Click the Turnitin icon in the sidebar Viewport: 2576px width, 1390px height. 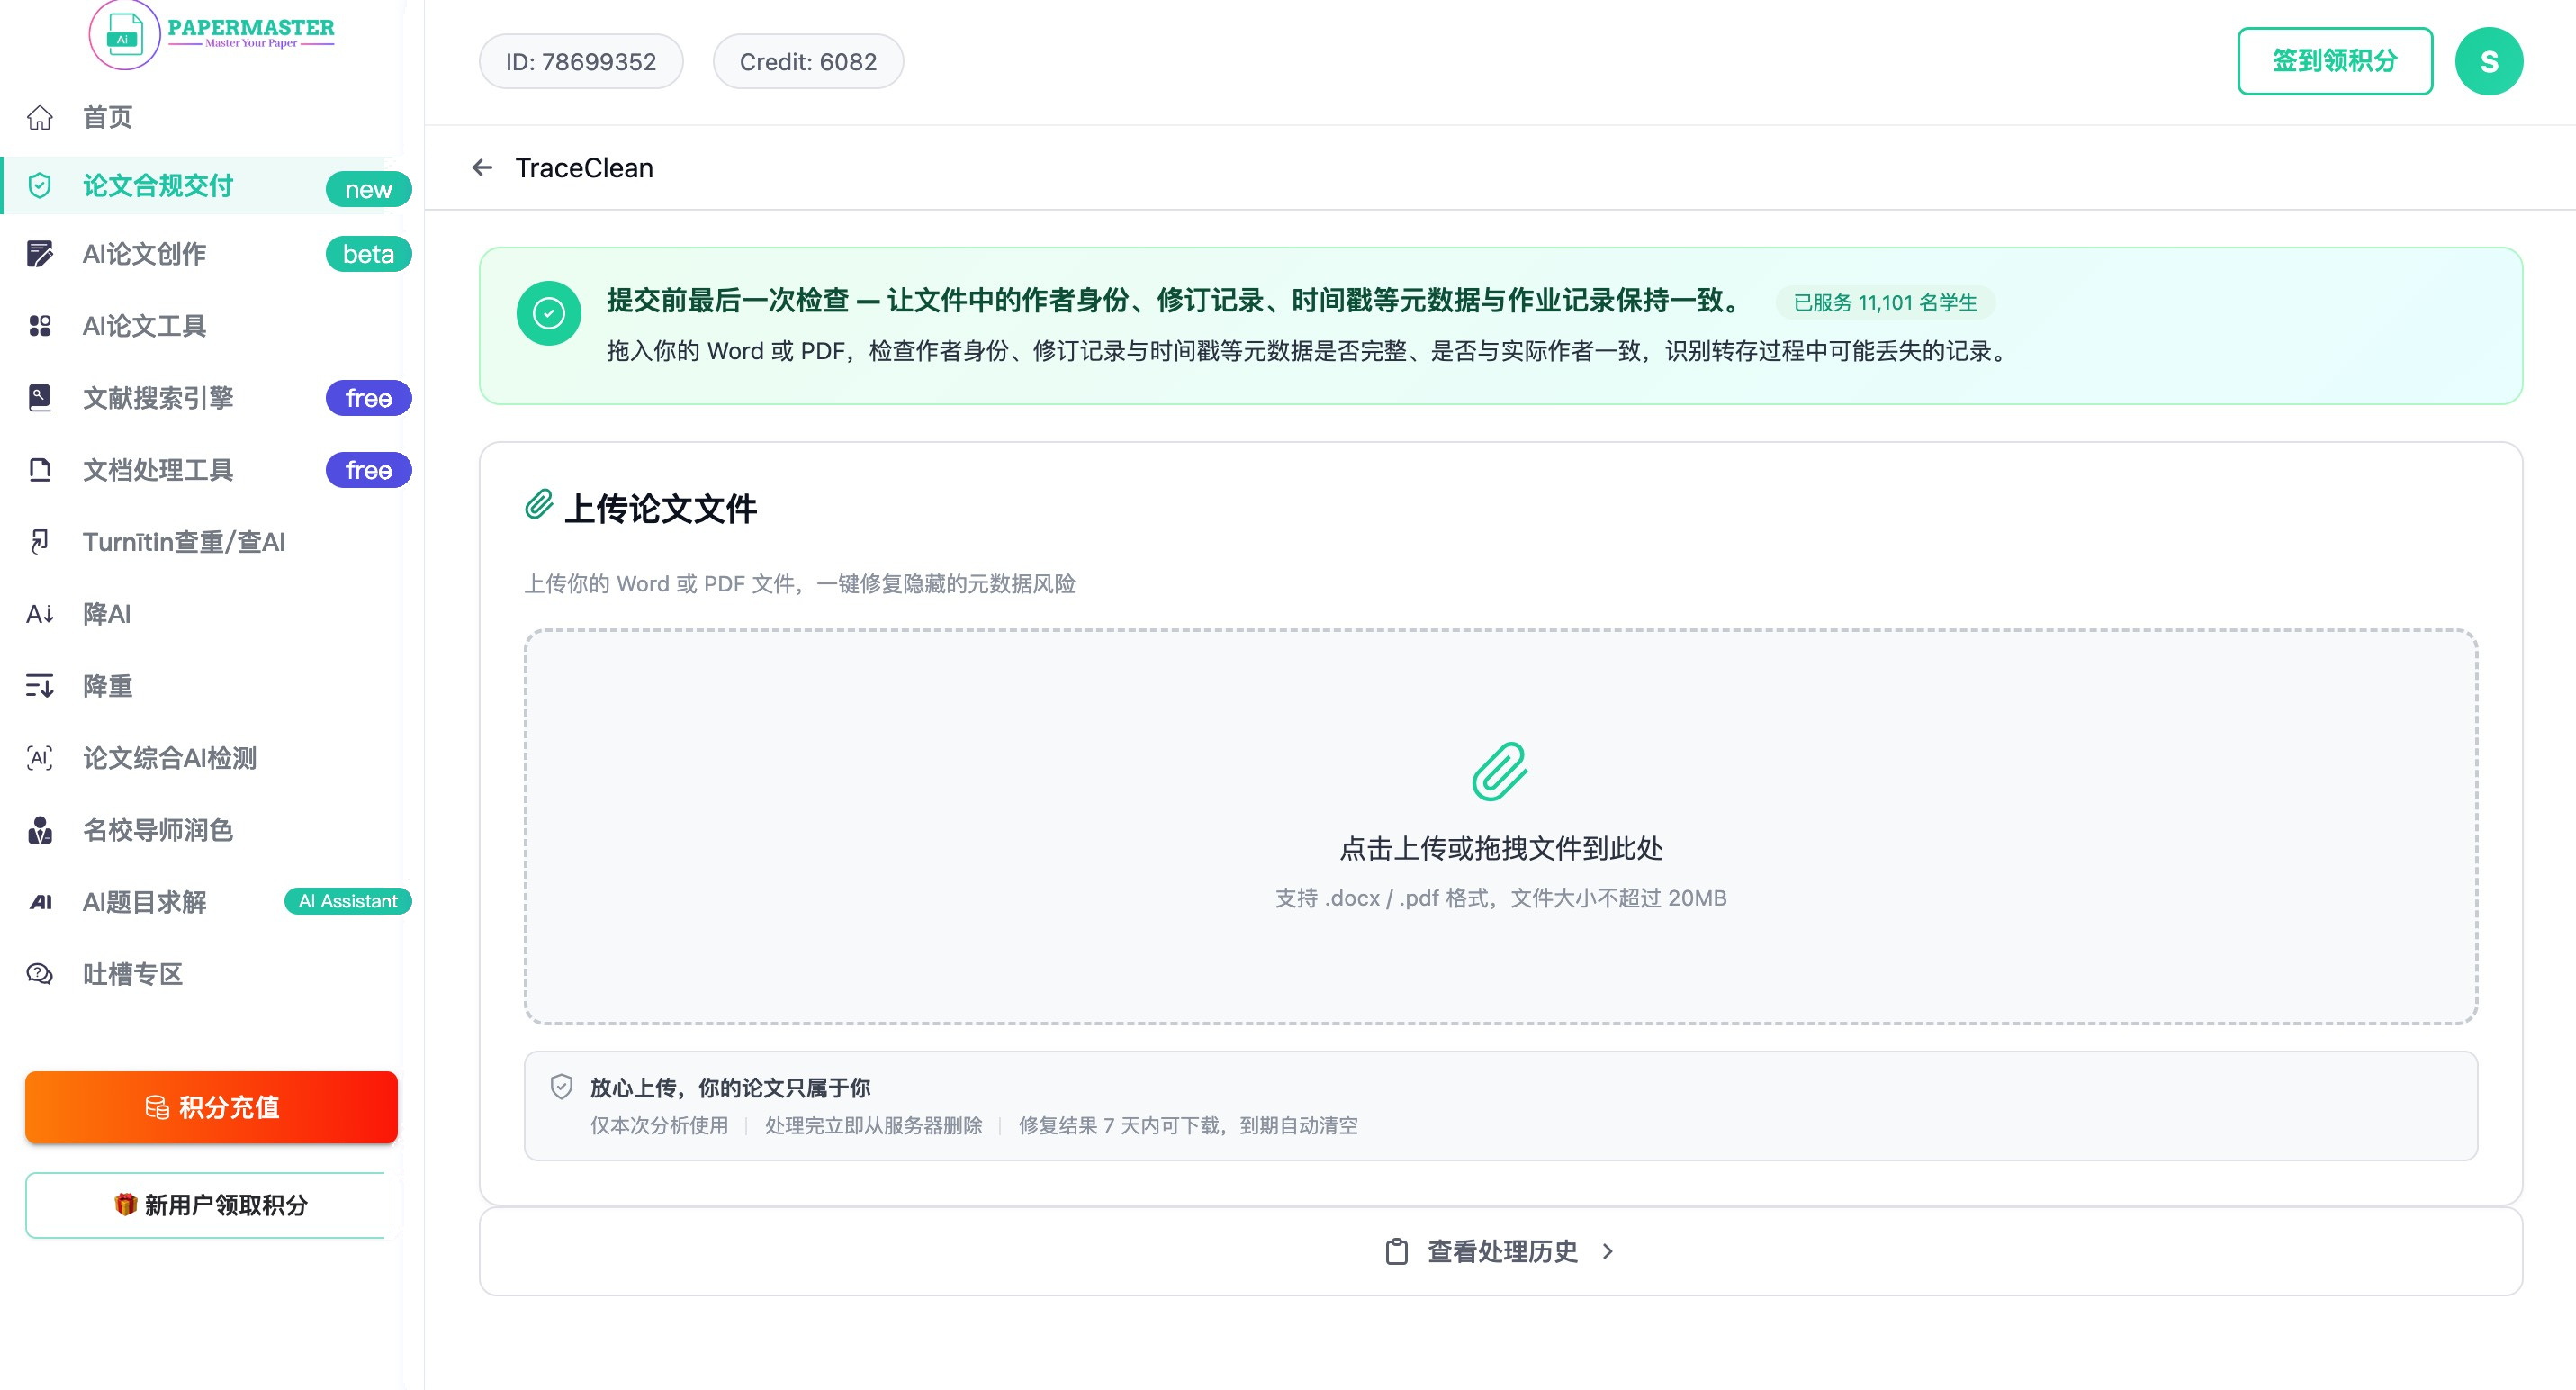coord(40,542)
